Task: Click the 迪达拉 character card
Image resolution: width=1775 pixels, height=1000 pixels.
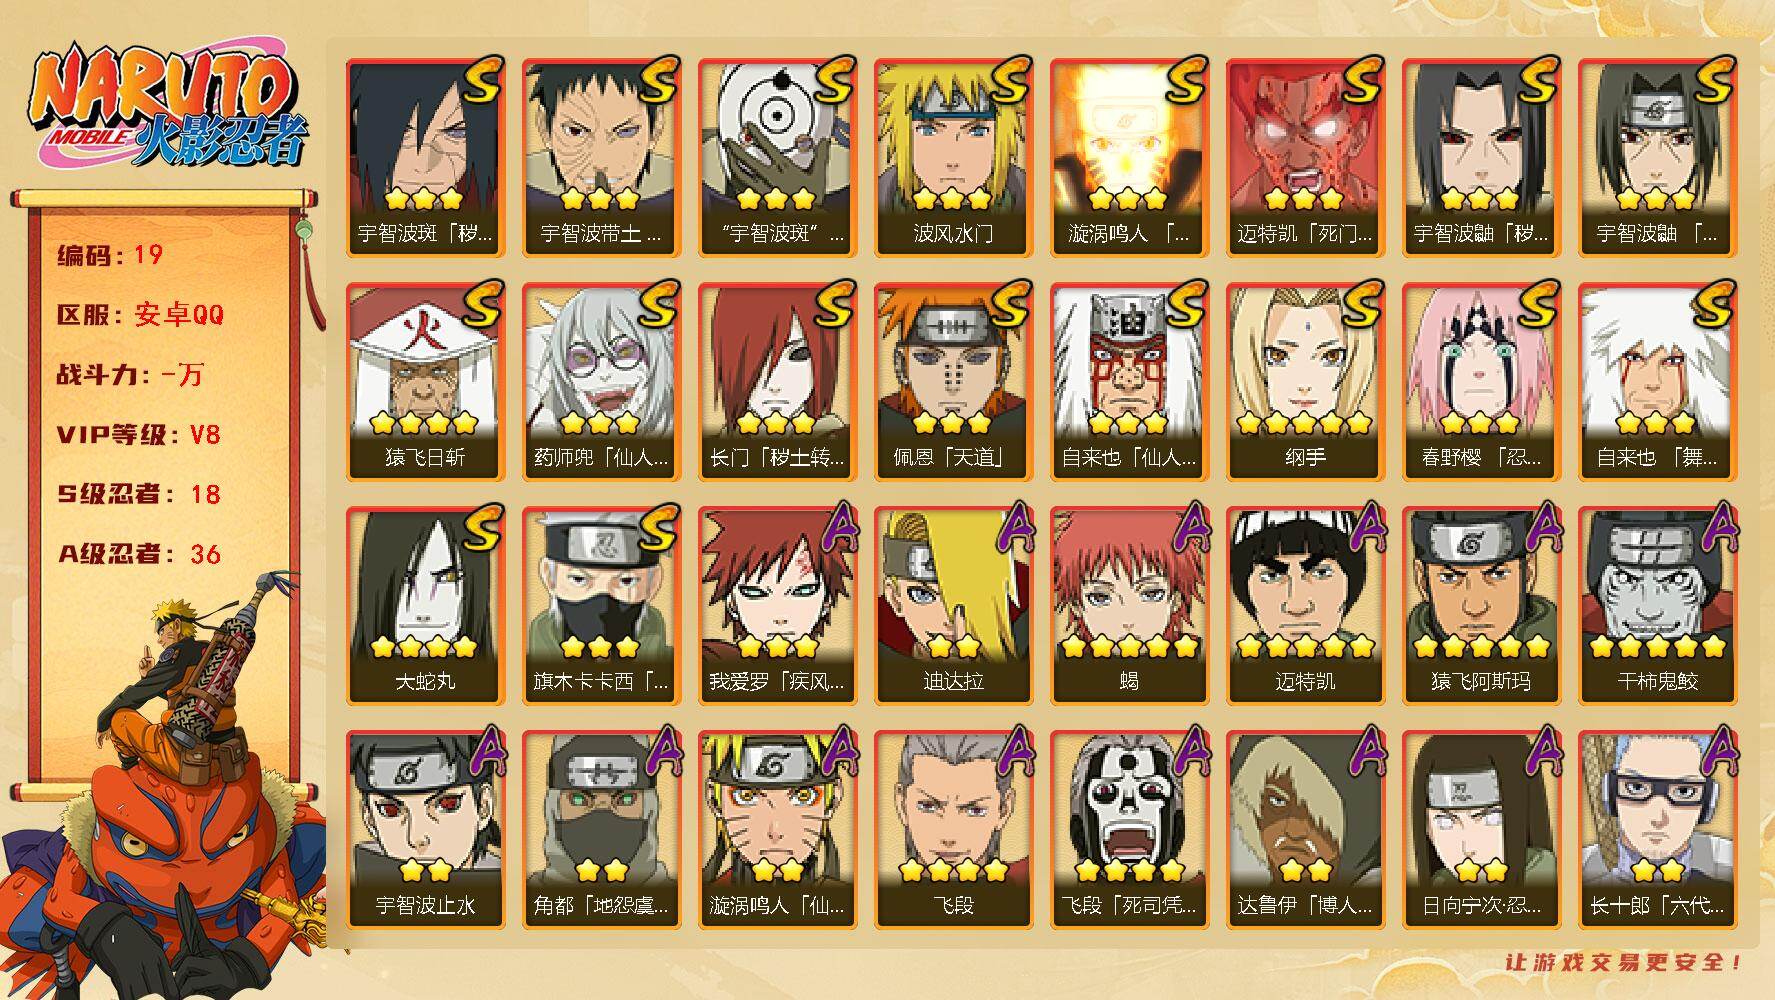Action: pos(952,606)
